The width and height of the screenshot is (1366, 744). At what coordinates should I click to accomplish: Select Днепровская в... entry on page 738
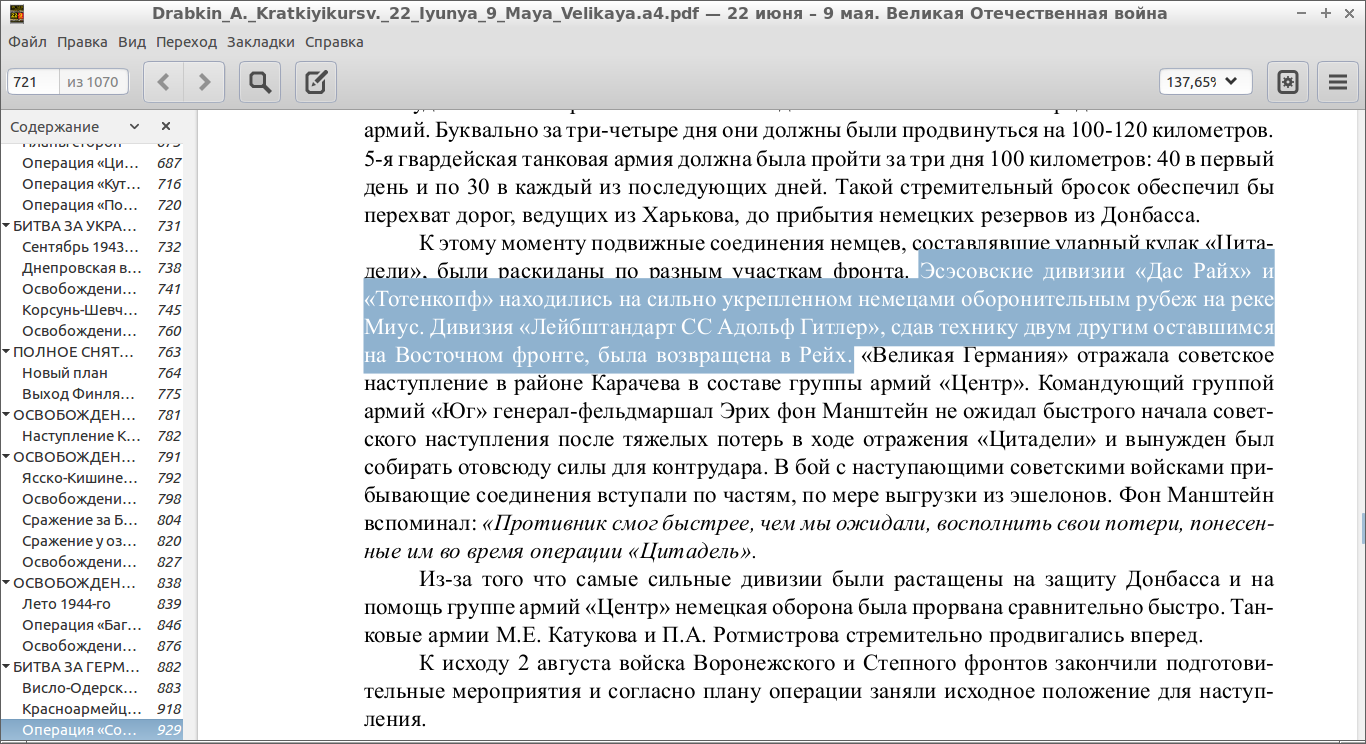click(x=82, y=268)
